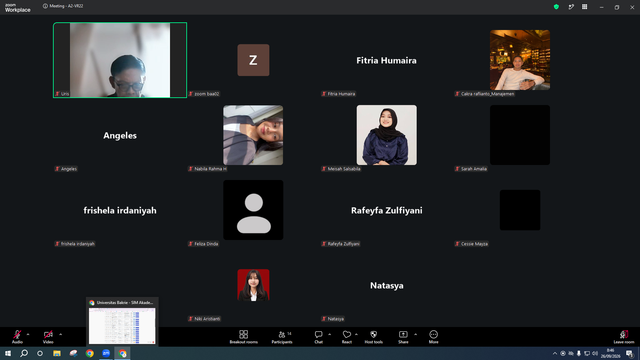Screen dimensions: 640x360
Task: Click the Universitas Bakrie Chrome preview thumbnail
Action: click(x=122, y=326)
